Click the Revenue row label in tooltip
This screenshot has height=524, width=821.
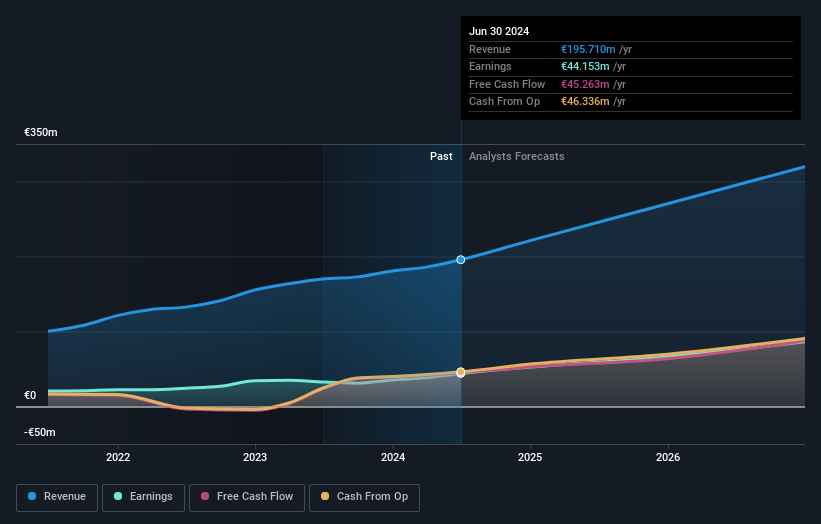click(x=490, y=49)
